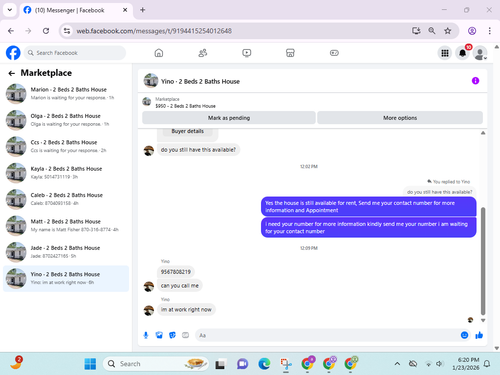Open Kayla's 2 Beds 2 Baths conversation
The image size is (500, 375).
(x=66, y=173)
